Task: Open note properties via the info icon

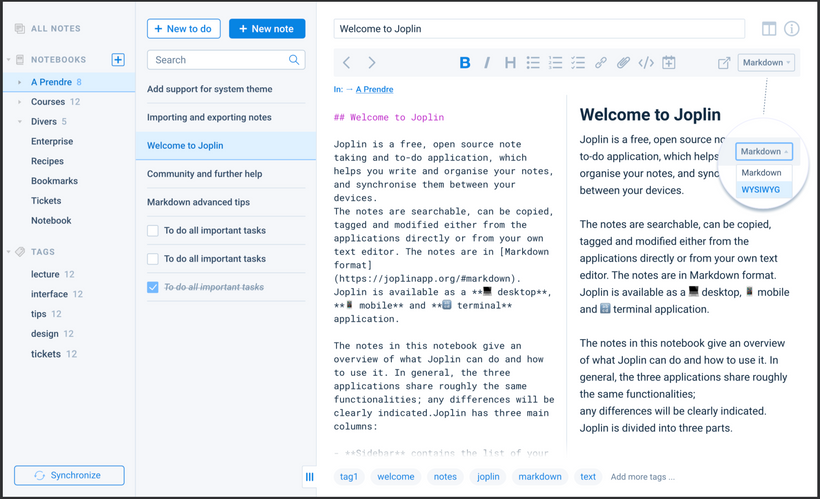Action: pyautogui.click(x=791, y=29)
